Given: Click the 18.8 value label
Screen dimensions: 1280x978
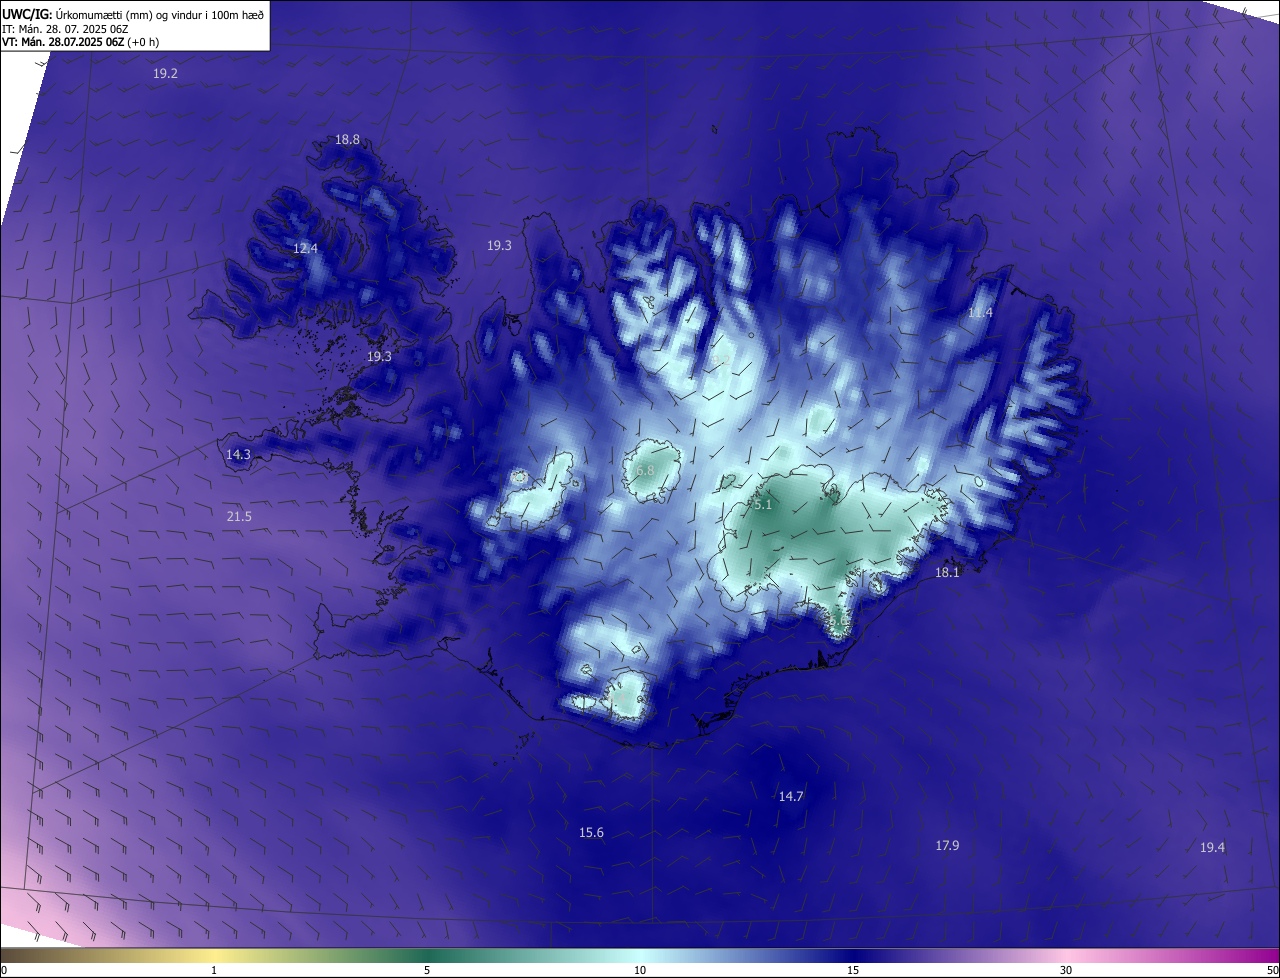Looking at the screenshot, I should pos(347,140).
